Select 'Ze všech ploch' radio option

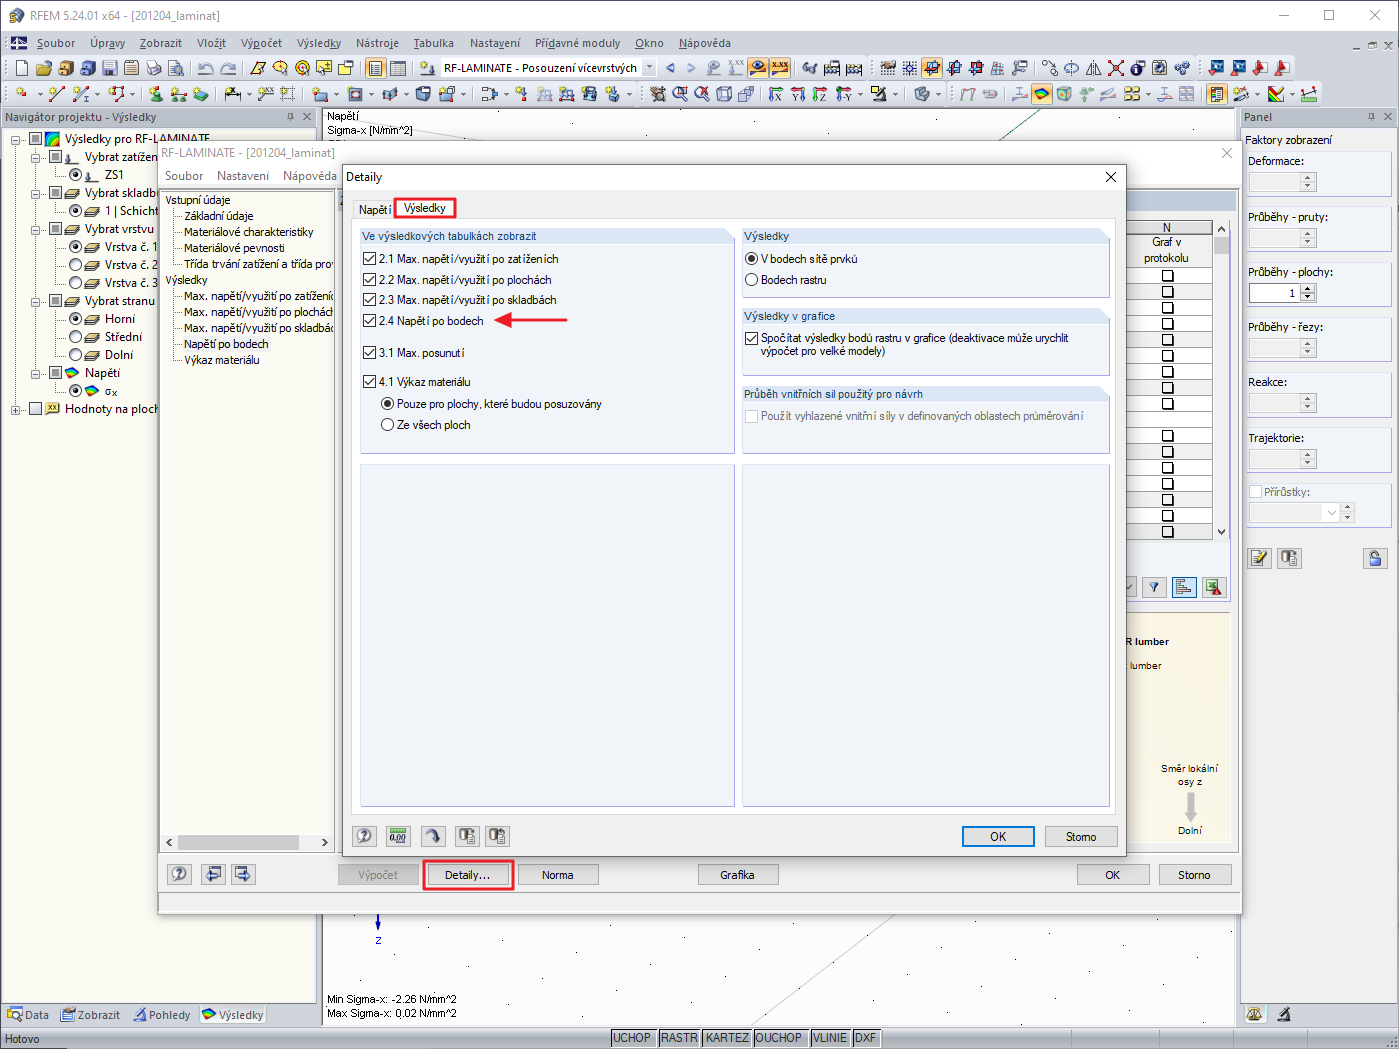point(388,425)
